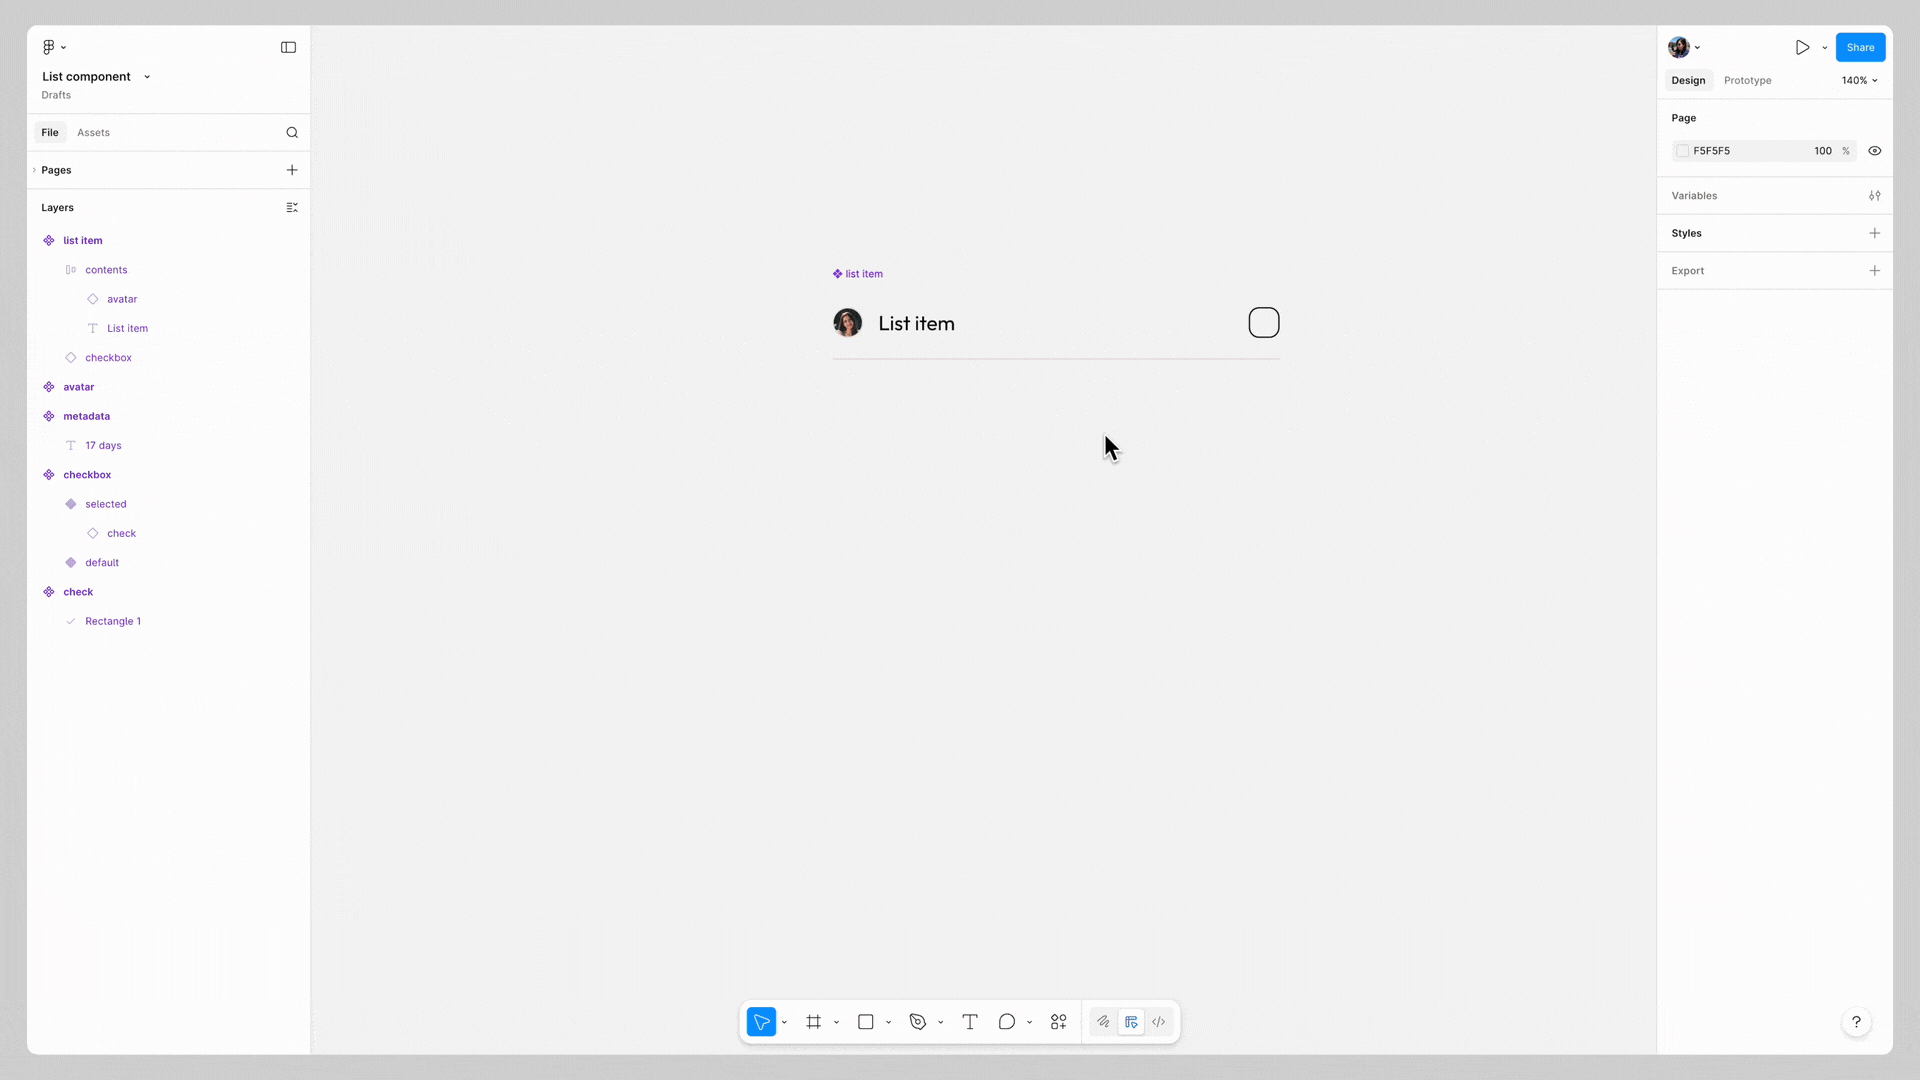Select the Text tool
This screenshot has width=1920, height=1080.
(x=969, y=1022)
